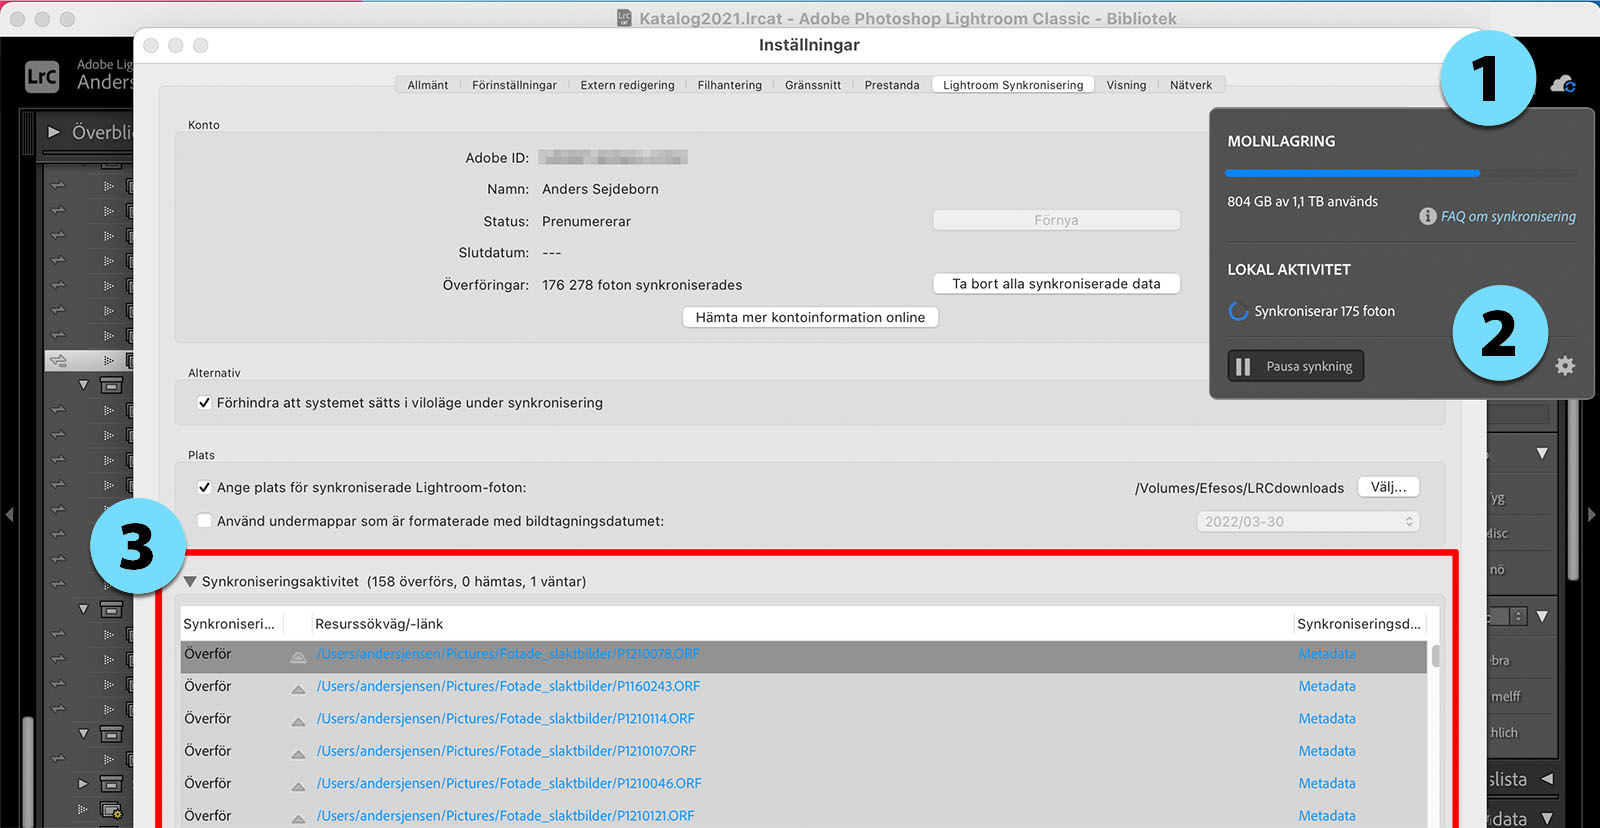Click the cloud sync status icon

[x=1562, y=85]
